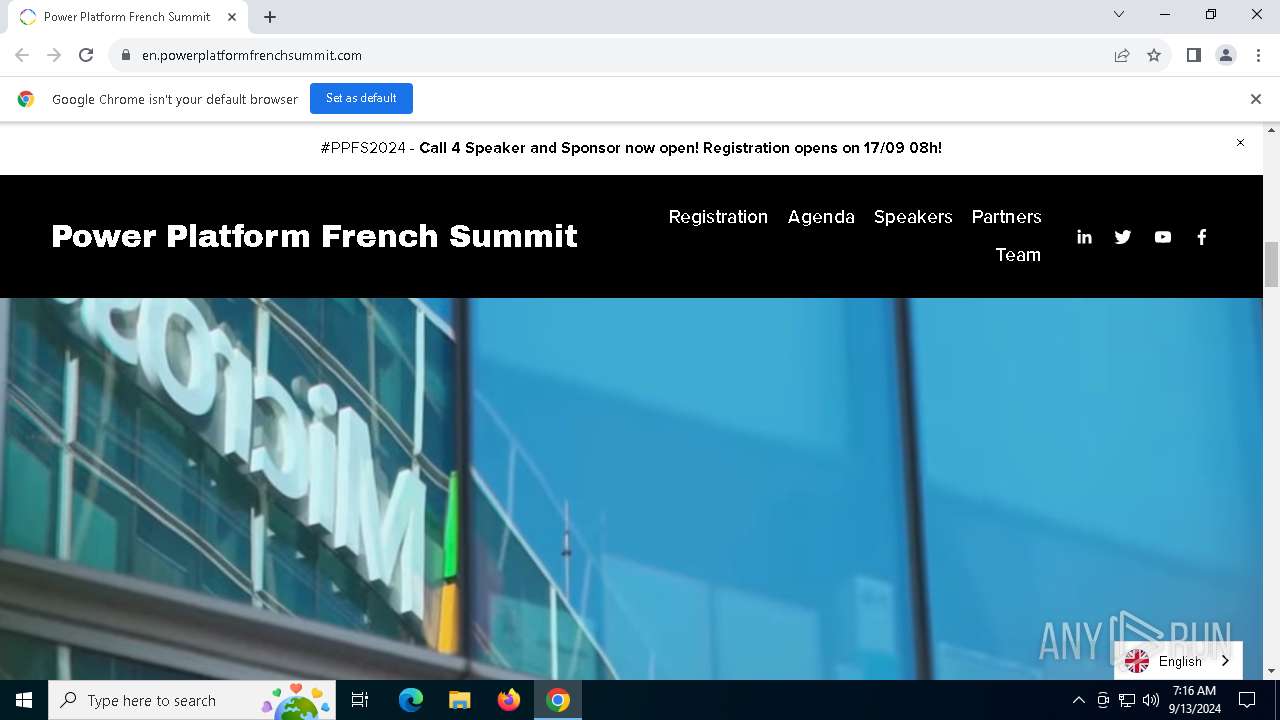Open a new tab with the plus button

(x=270, y=17)
